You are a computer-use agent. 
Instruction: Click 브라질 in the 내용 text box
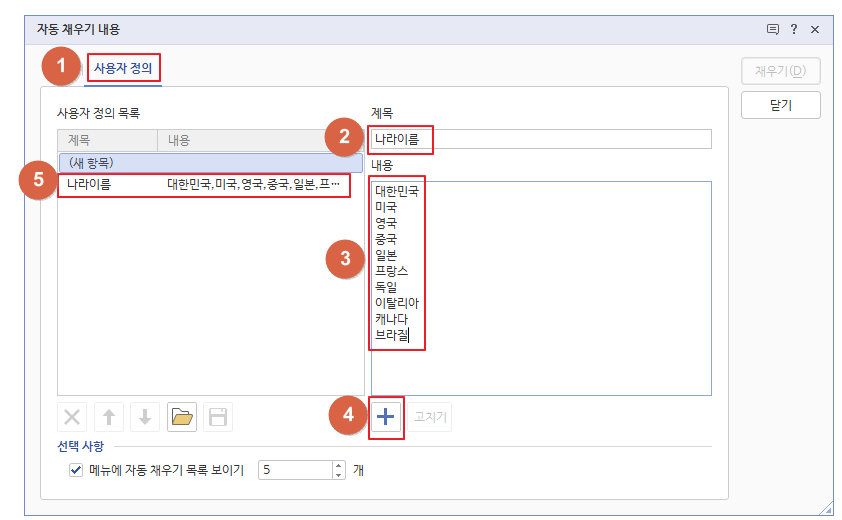tap(391, 335)
